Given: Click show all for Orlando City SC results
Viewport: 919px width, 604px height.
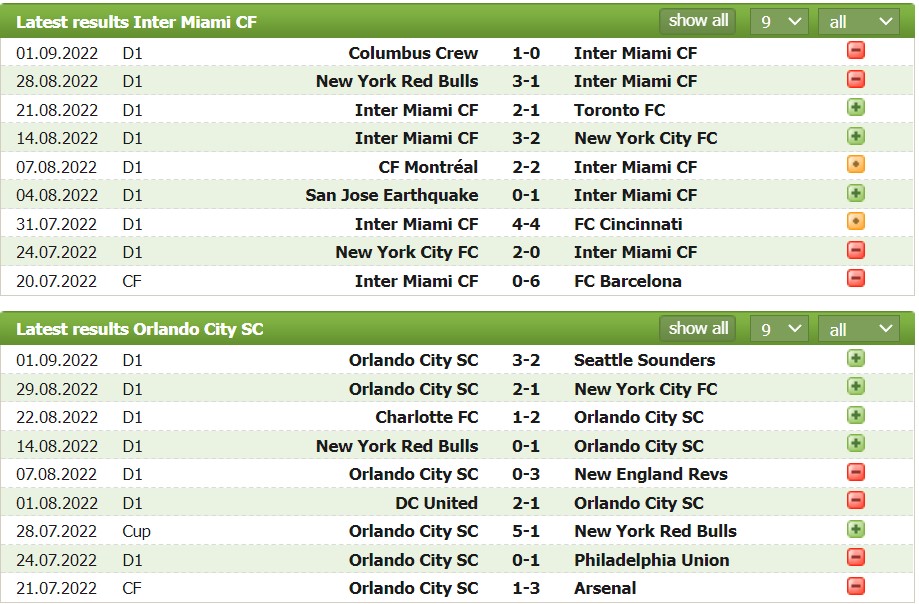Looking at the screenshot, I should (x=697, y=328).
